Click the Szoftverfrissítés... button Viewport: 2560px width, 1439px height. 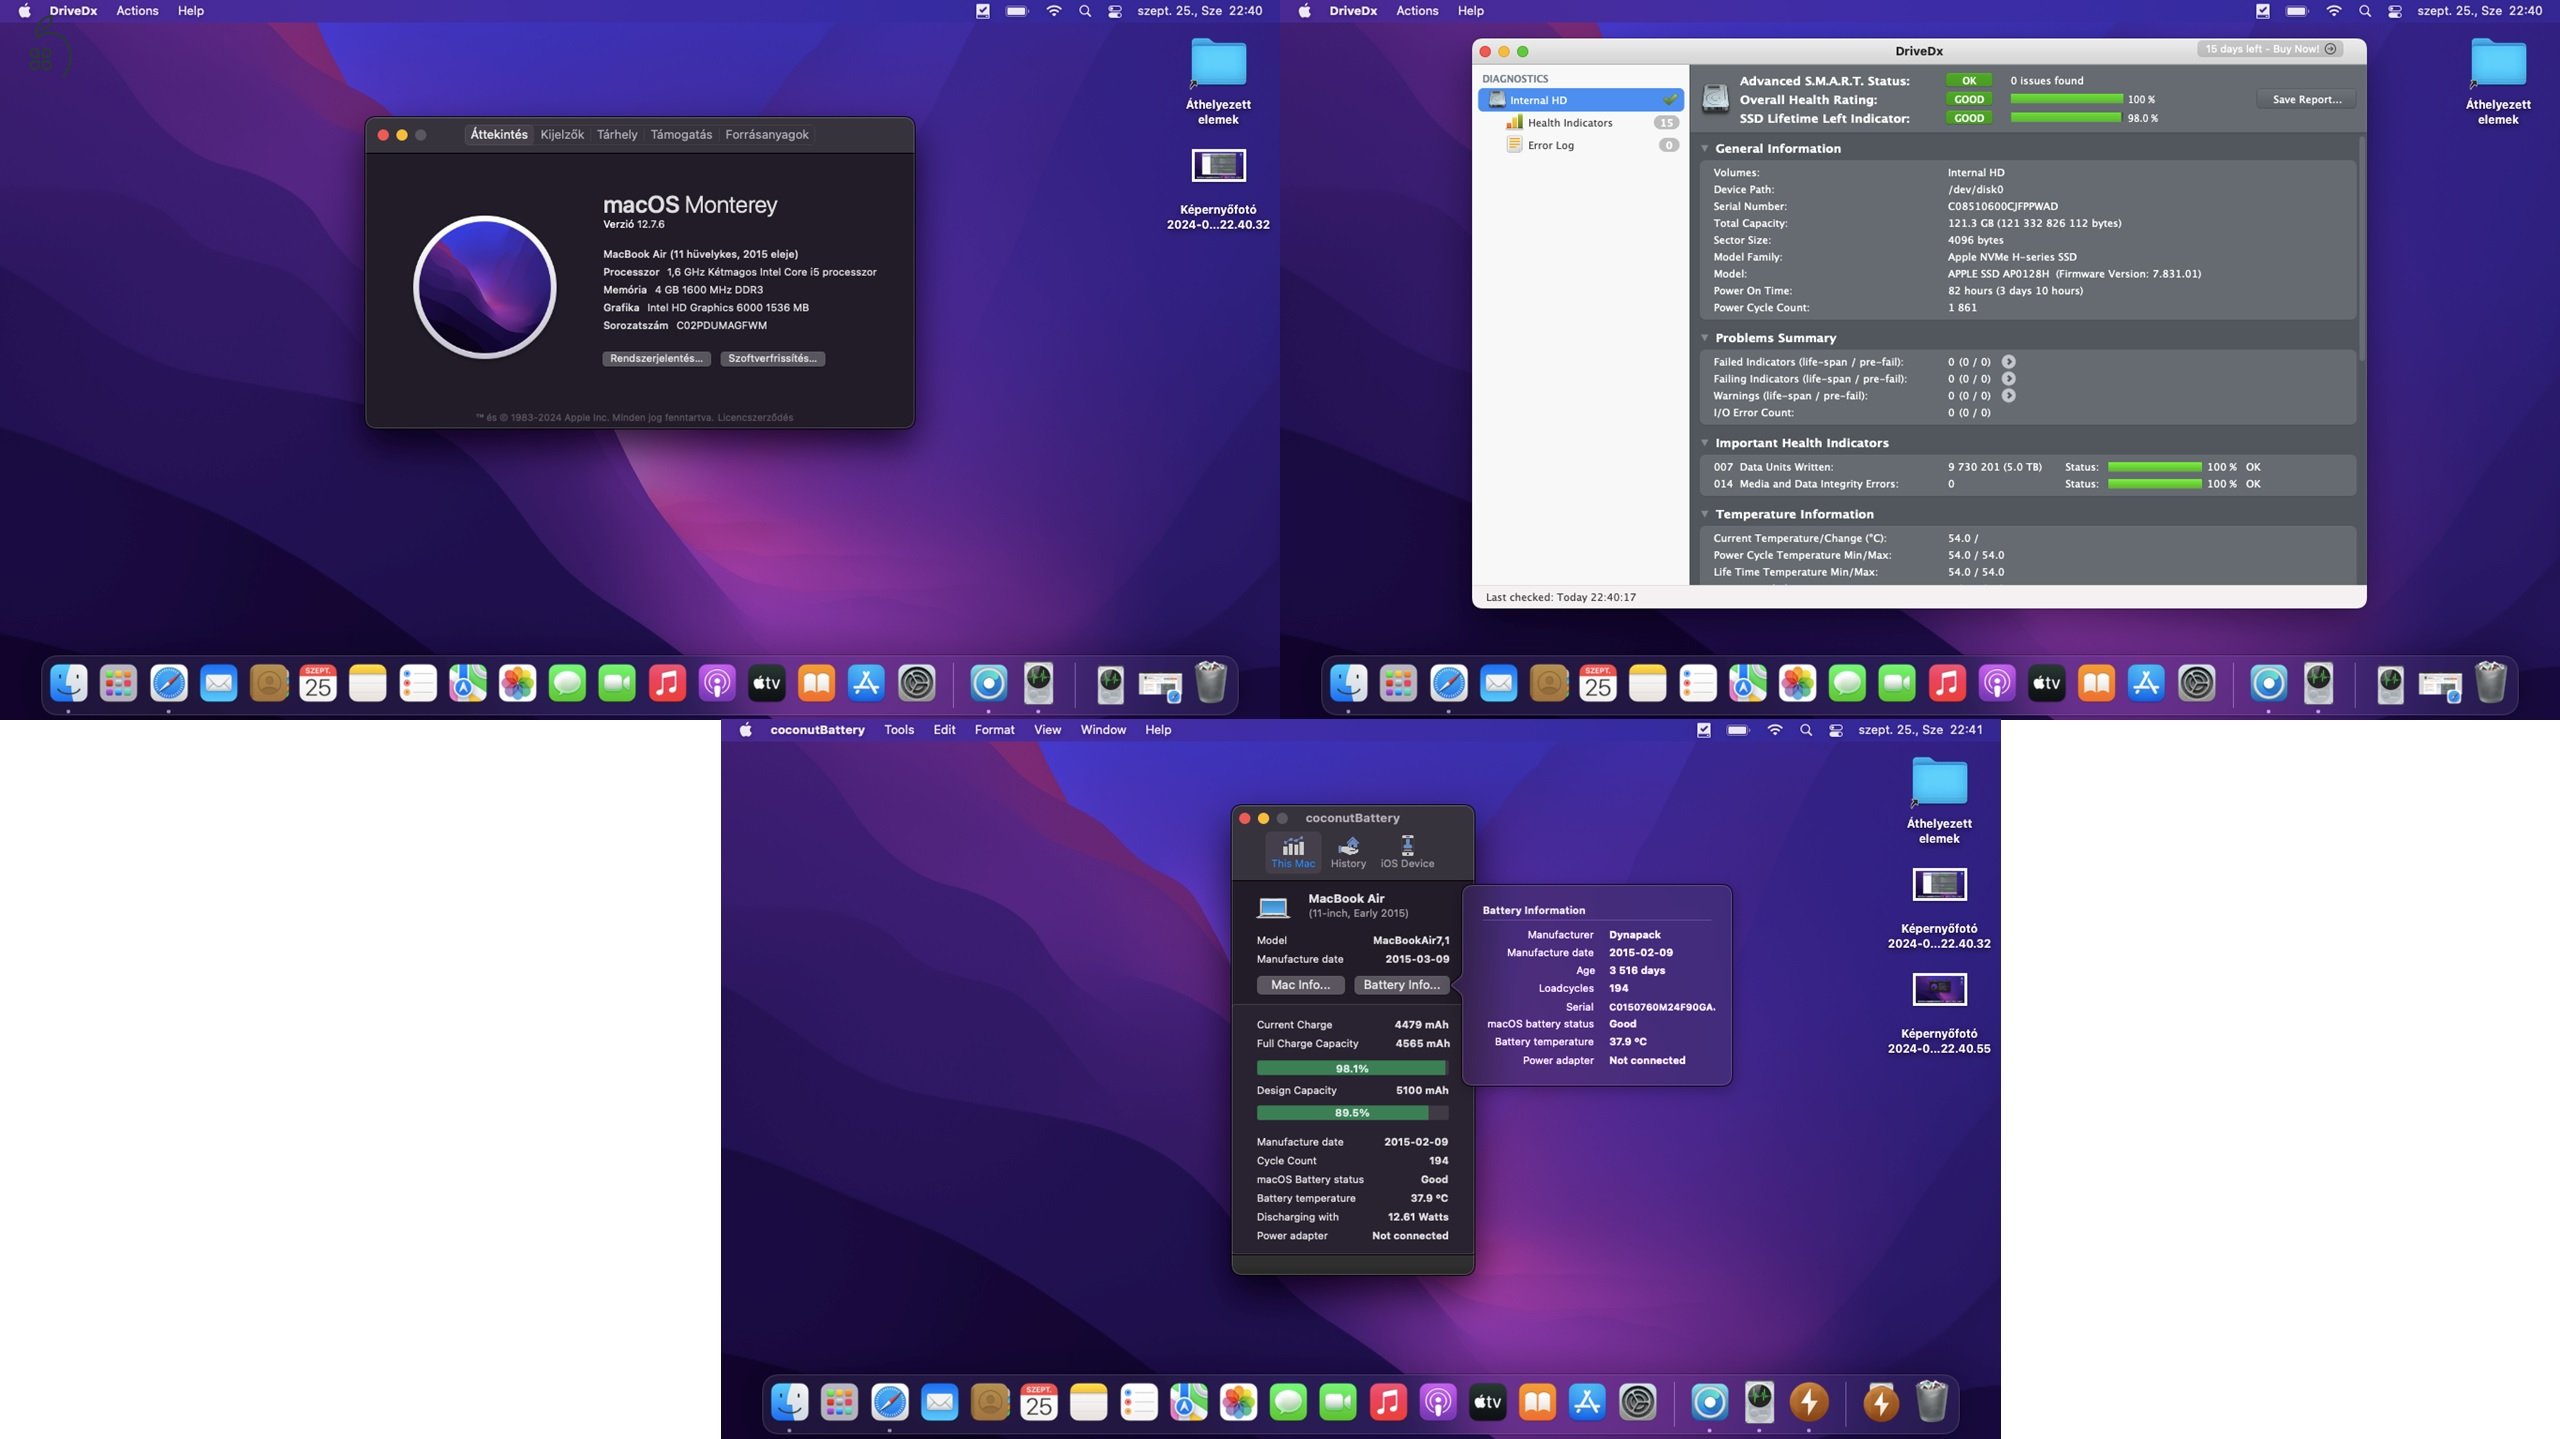(x=772, y=359)
